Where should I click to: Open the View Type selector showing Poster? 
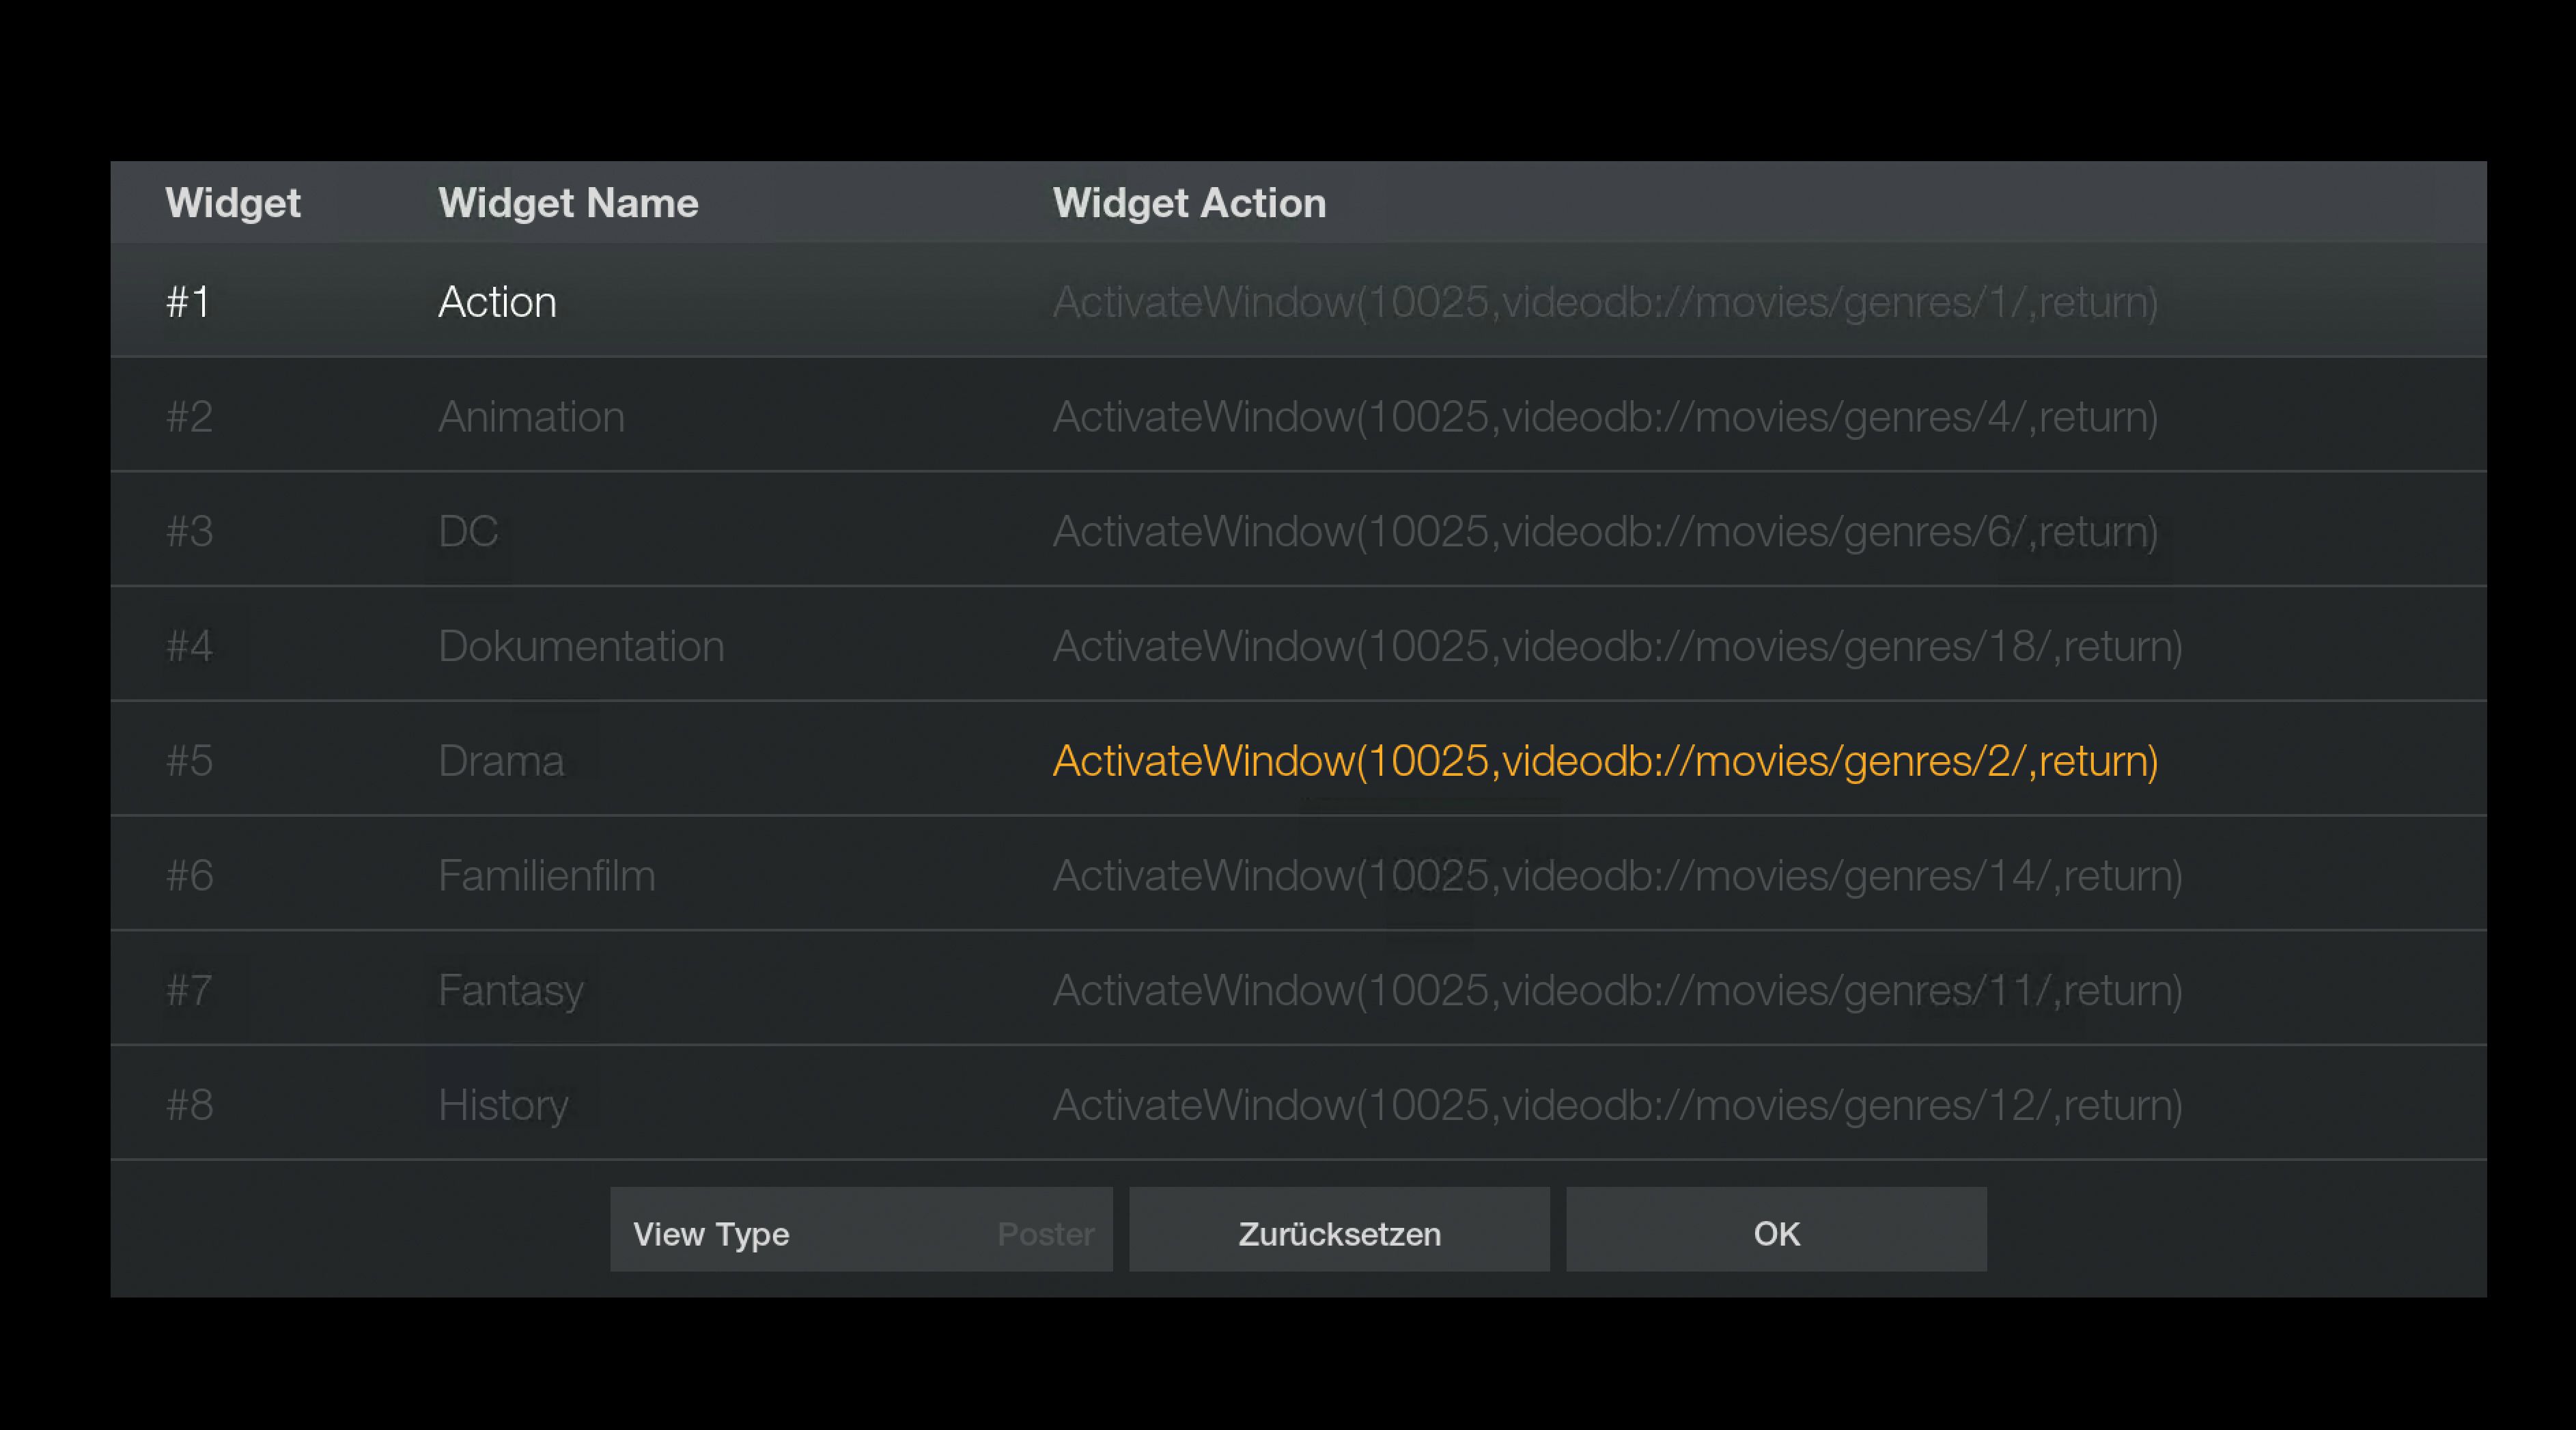(x=861, y=1230)
